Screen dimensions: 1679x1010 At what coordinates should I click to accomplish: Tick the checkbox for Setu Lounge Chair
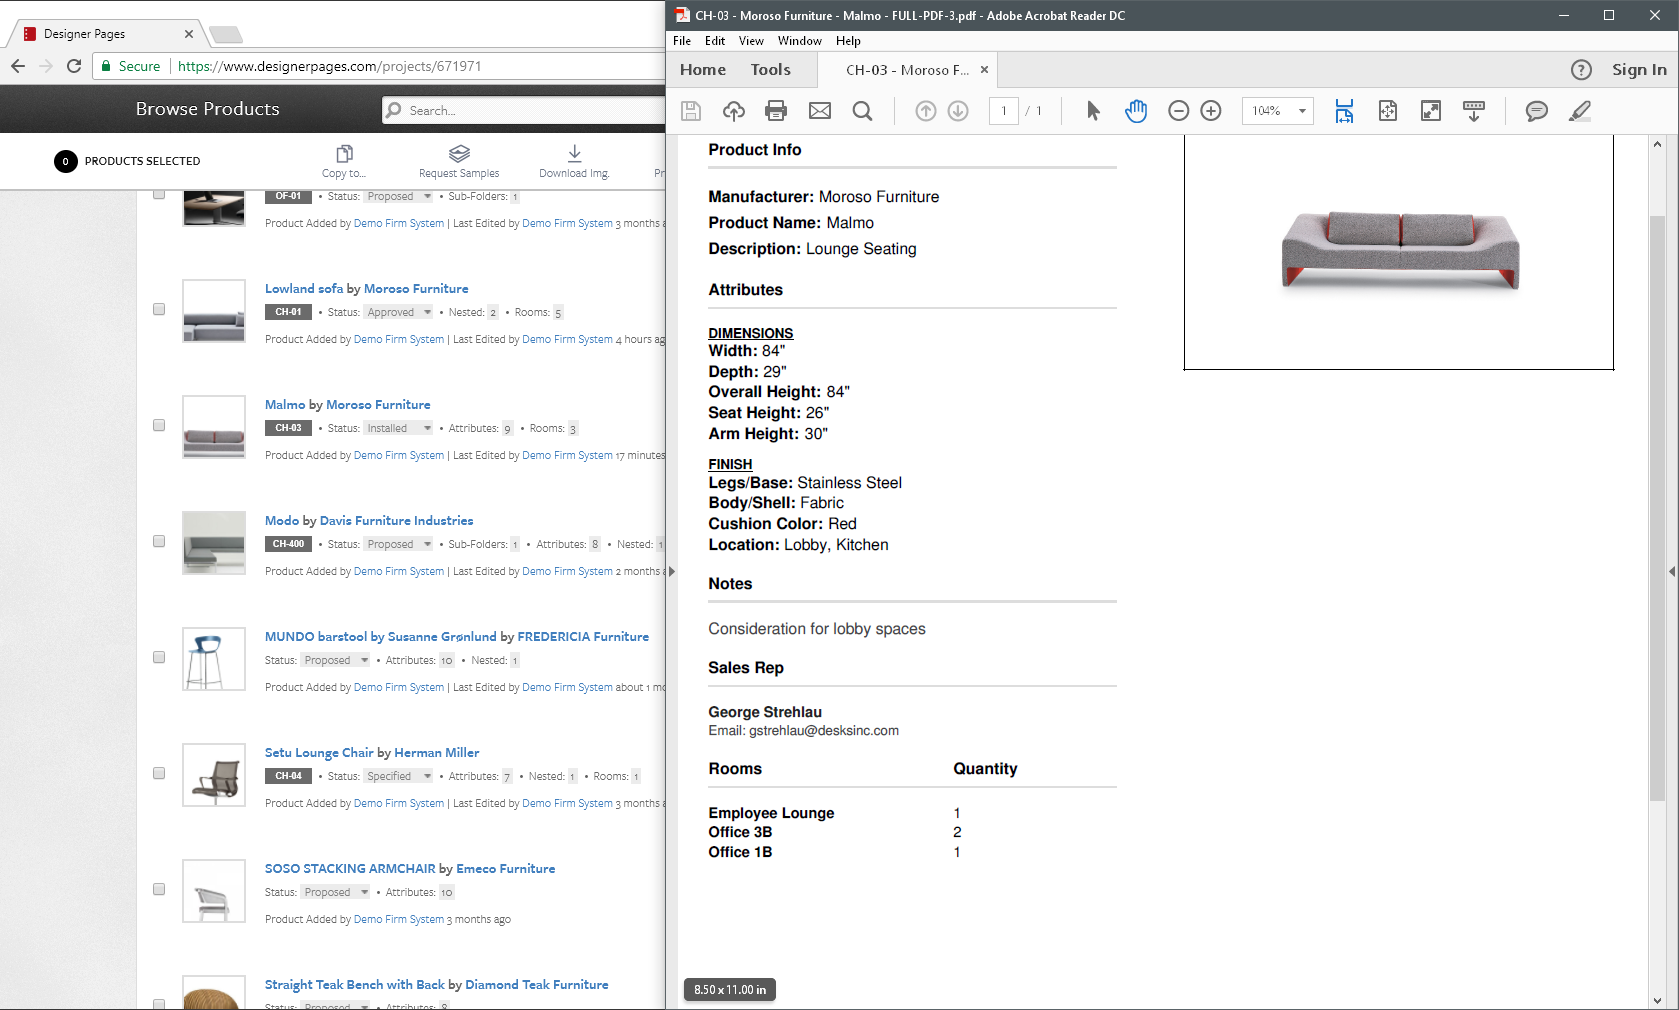click(x=159, y=773)
